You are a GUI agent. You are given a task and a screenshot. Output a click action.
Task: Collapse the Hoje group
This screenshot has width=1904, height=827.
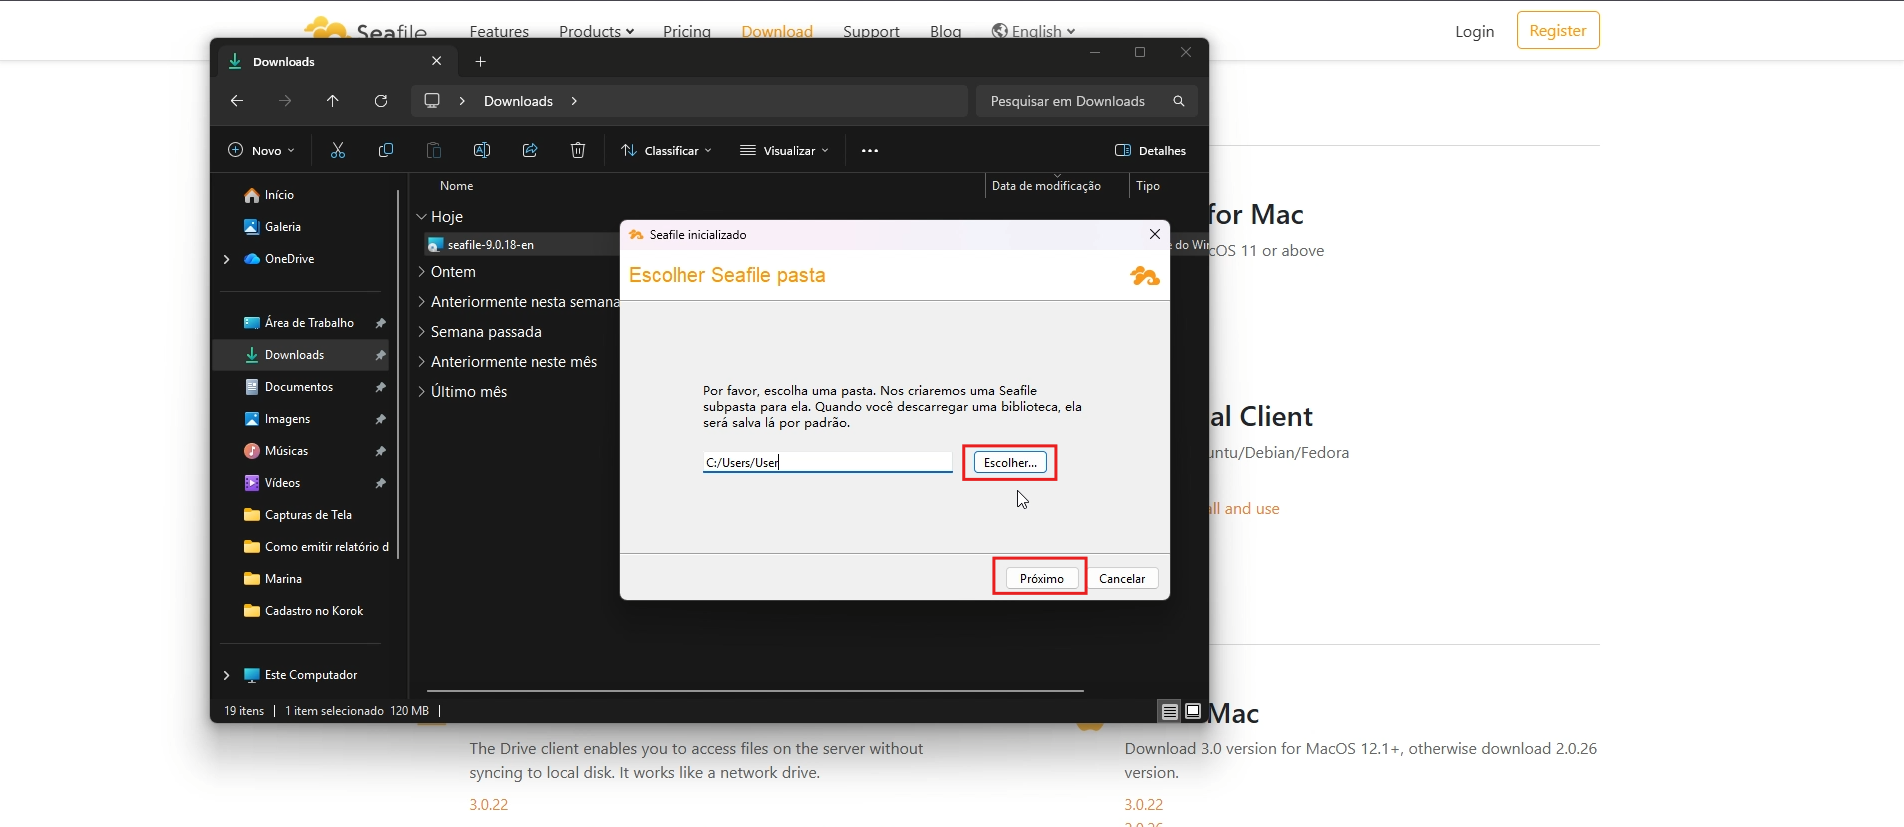pyautogui.click(x=422, y=217)
